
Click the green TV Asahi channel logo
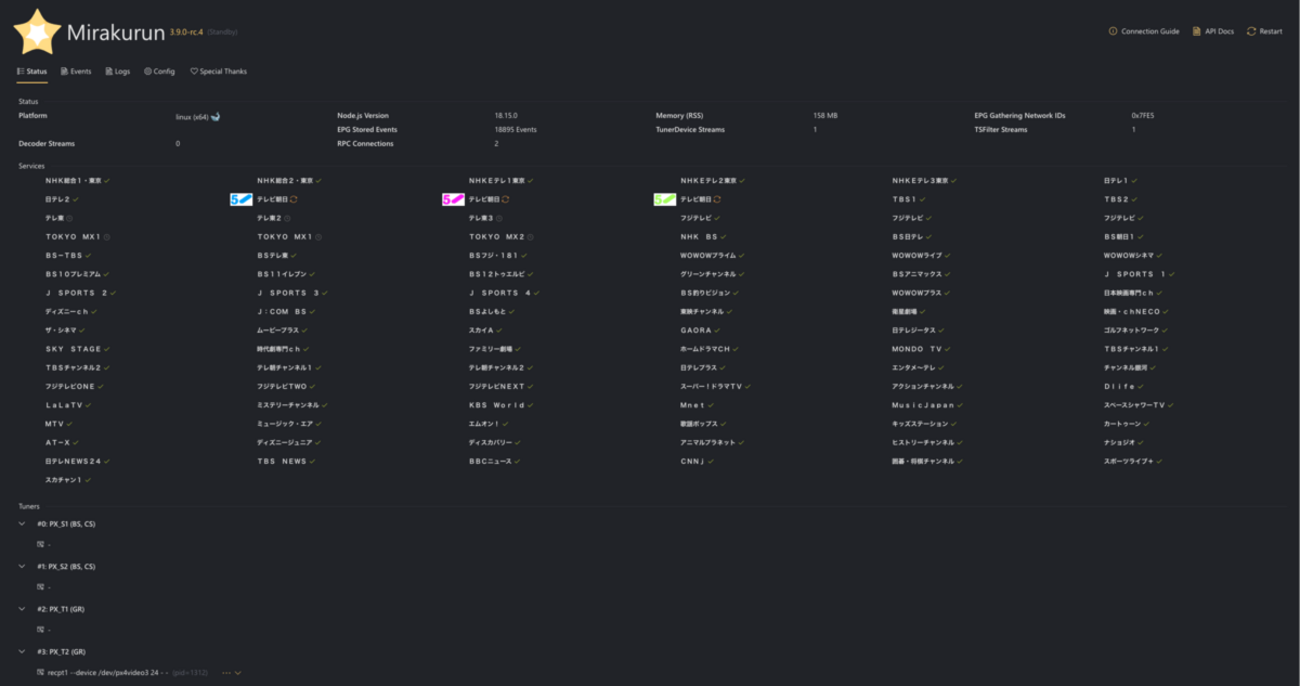(x=664, y=200)
